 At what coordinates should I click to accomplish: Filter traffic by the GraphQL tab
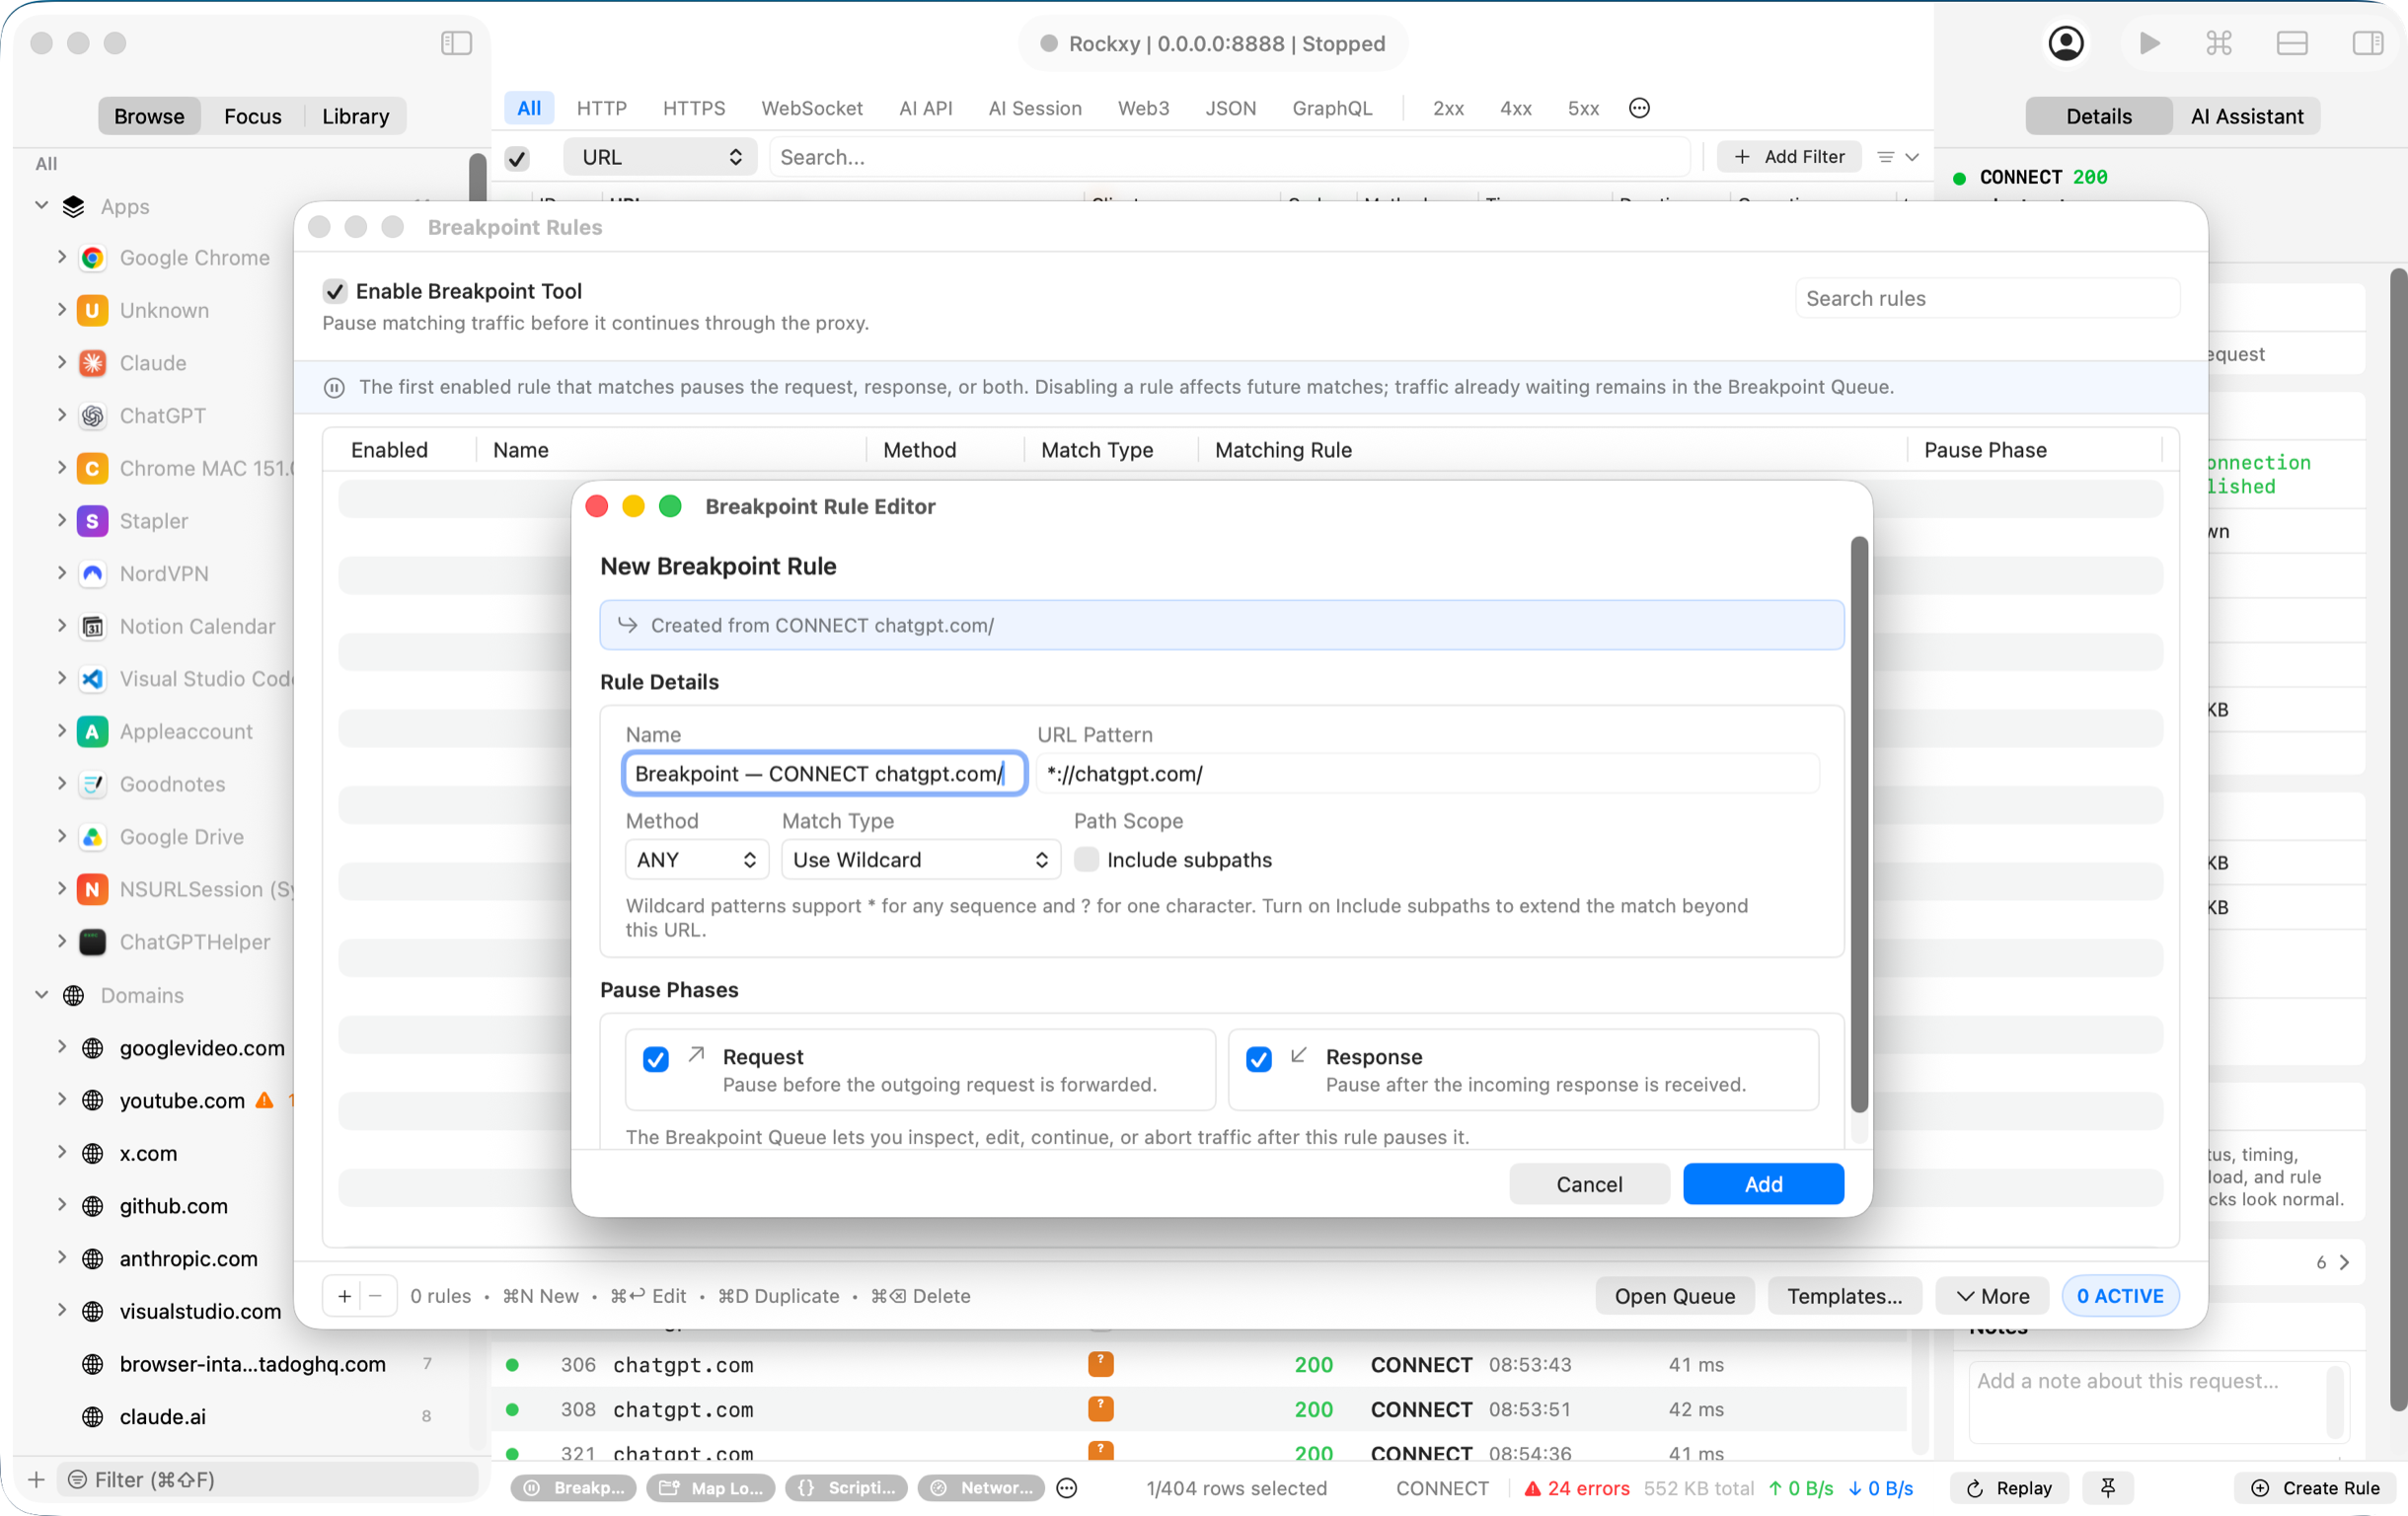tap(1331, 108)
